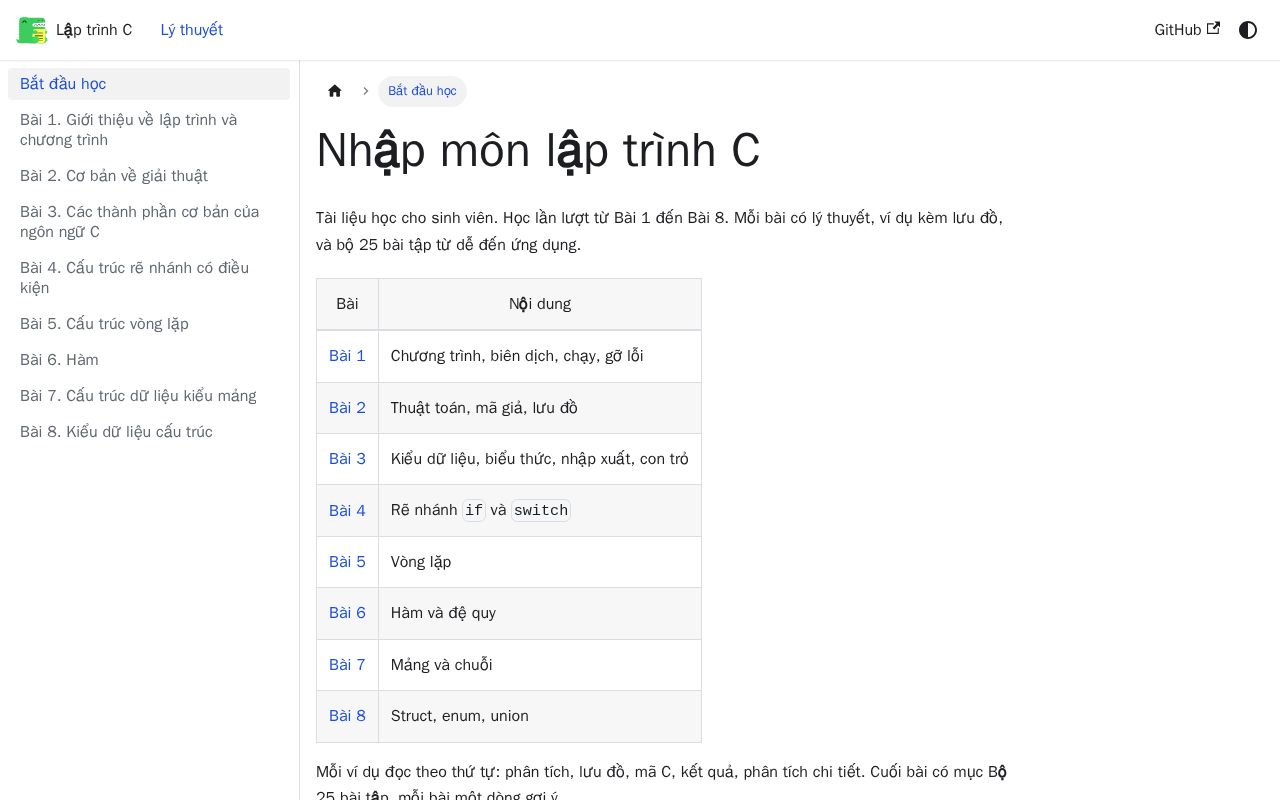Click the Bài column header

click(x=347, y=304)
